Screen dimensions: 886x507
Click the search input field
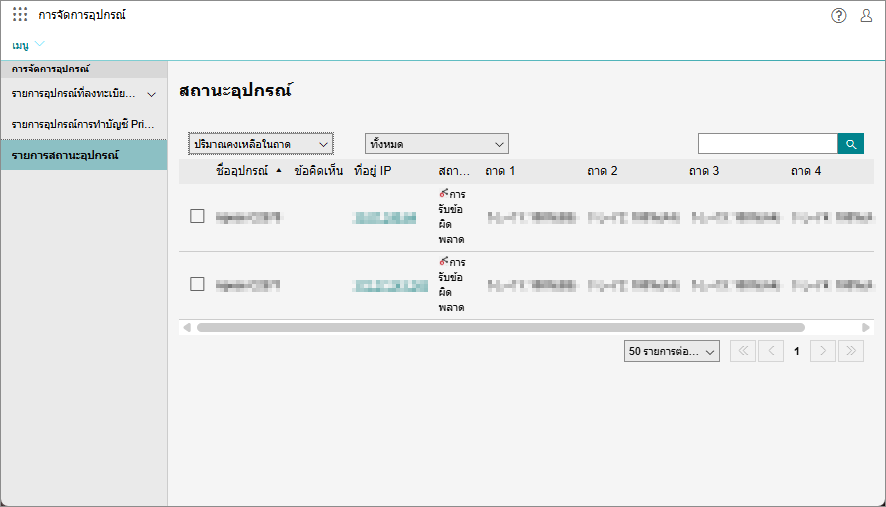(x=766, y=144)
